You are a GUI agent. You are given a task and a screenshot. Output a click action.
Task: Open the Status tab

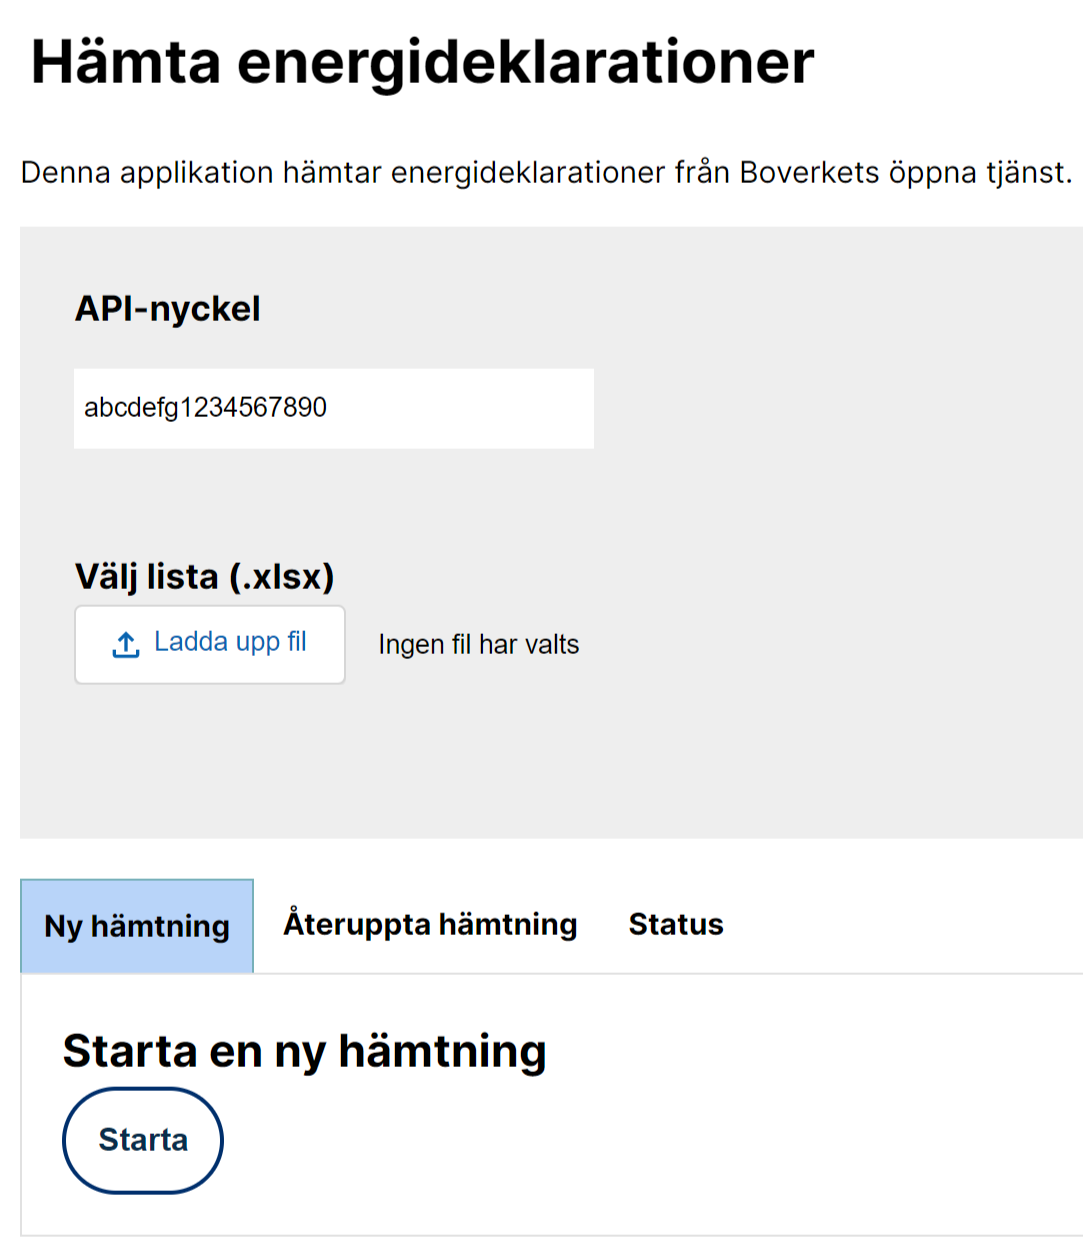point(676,924)
